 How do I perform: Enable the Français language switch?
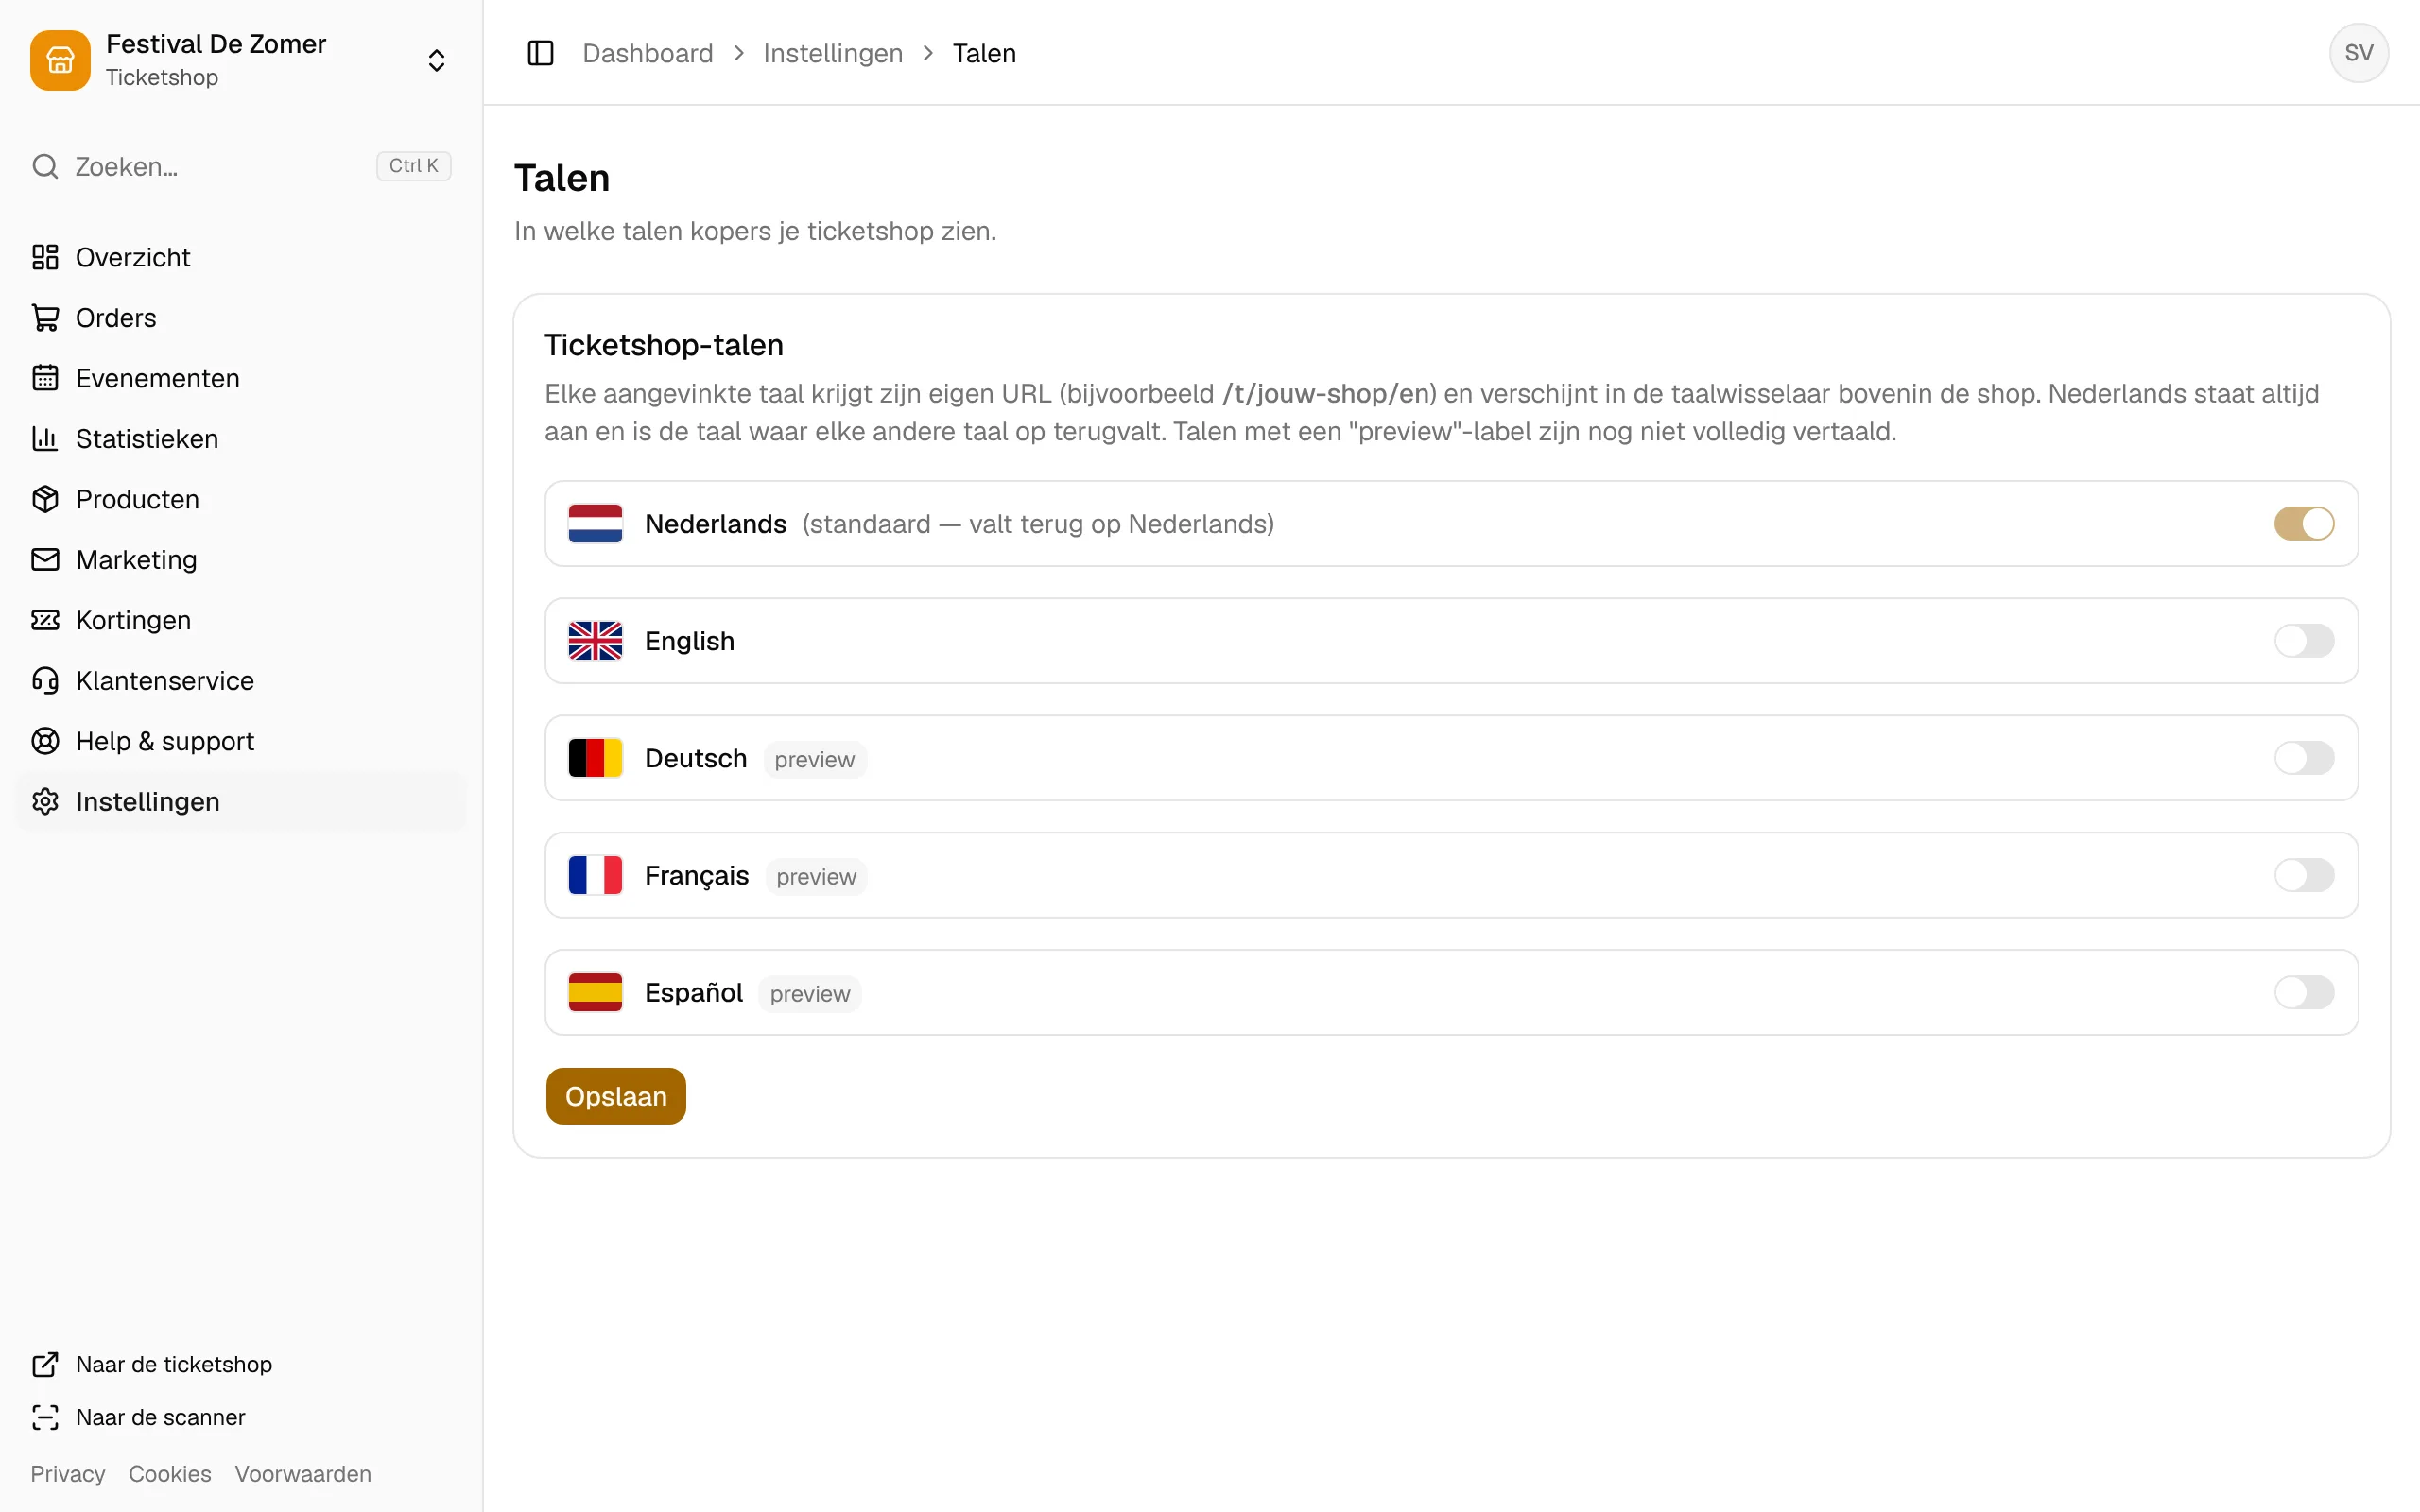click(x=2304, y=875)
